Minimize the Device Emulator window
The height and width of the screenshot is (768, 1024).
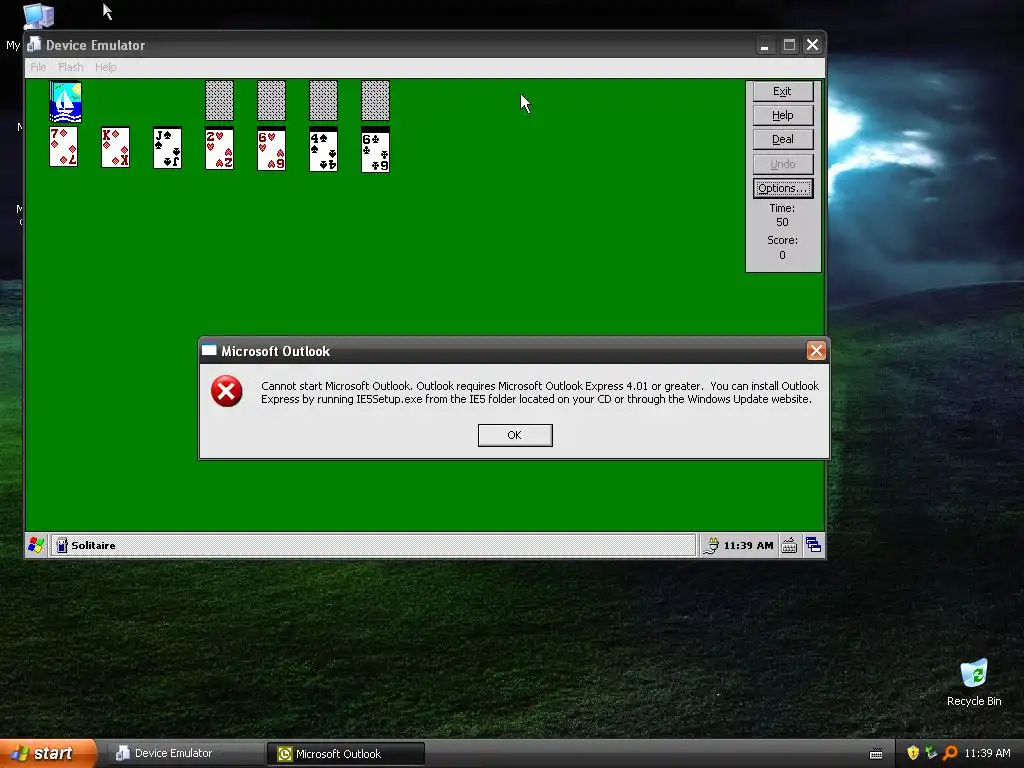pos(764,44)
